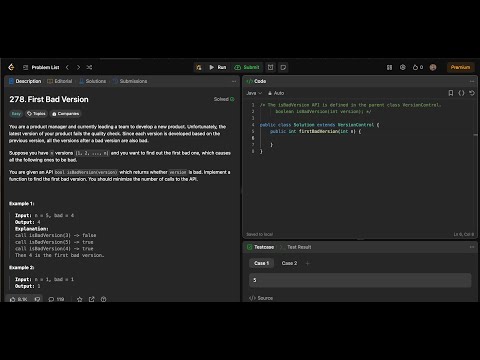Toggle the Auto mode option

[x=276, y=93]
